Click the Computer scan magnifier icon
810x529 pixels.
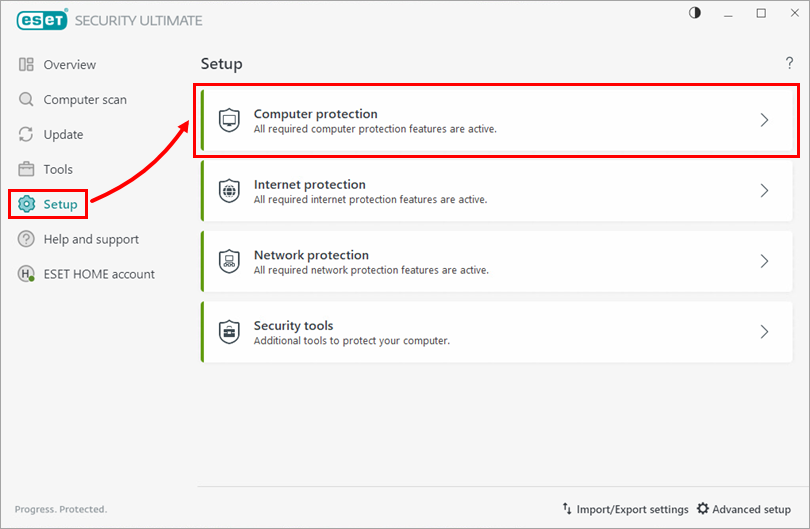coord(27,100)
